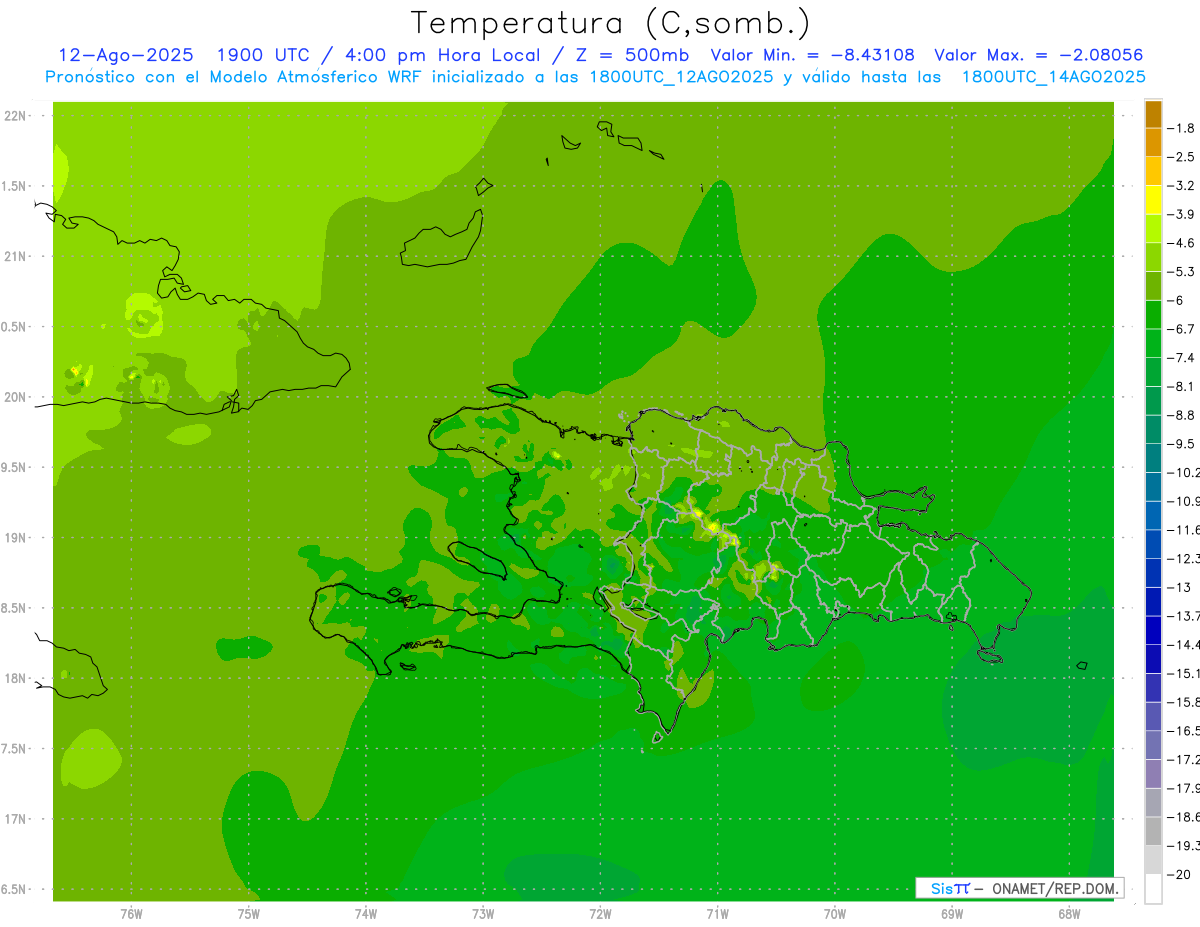Click the '70W' longitude label
Viewport: 1200px width, 927px height.
[835, 913]
